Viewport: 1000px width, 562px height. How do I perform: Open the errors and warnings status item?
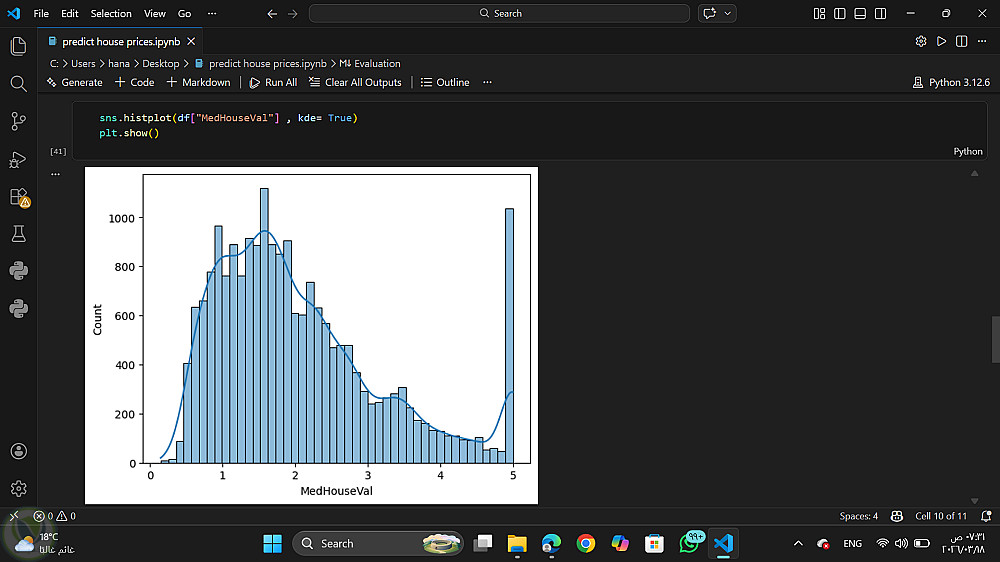click(x=54, y=516)
